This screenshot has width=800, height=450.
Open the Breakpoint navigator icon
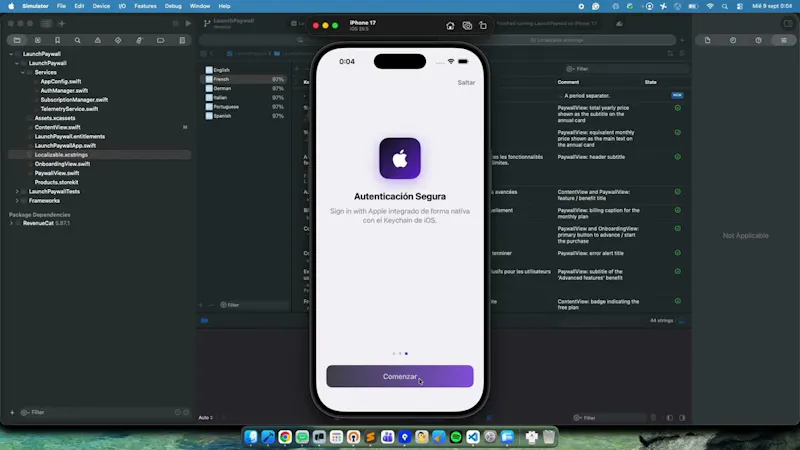click(160, 40)
